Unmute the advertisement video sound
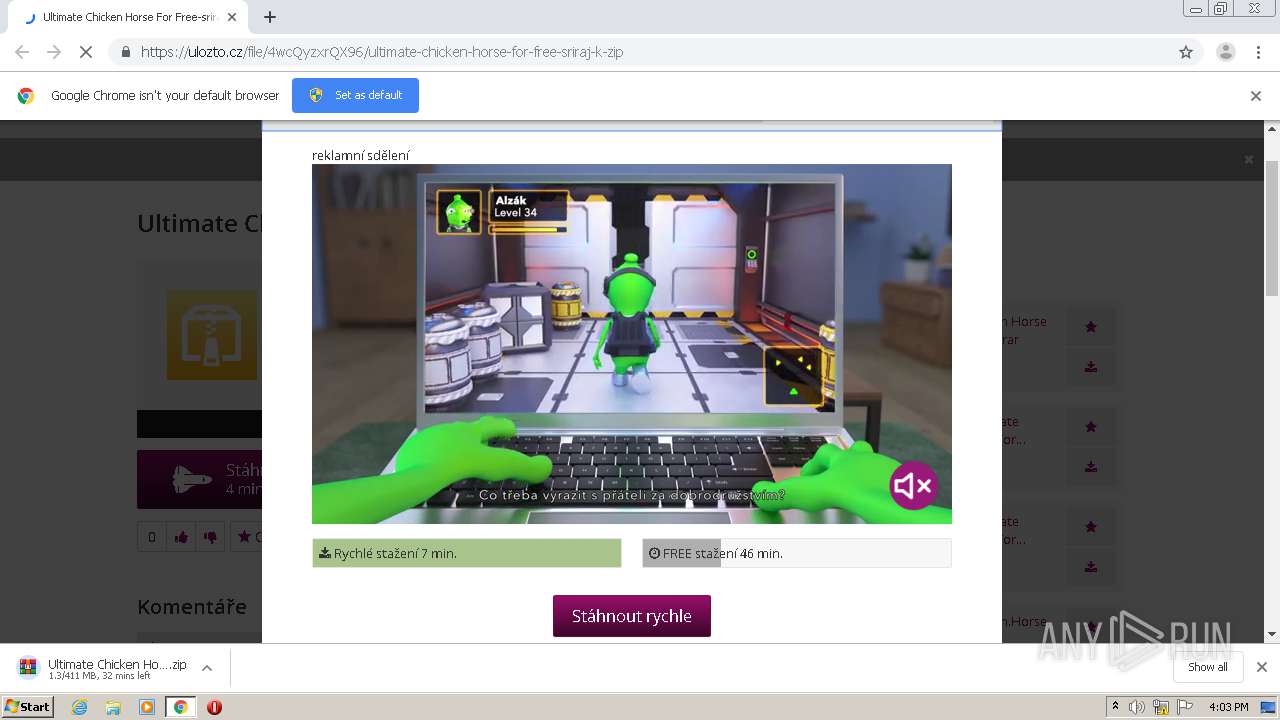 (914, 486)
